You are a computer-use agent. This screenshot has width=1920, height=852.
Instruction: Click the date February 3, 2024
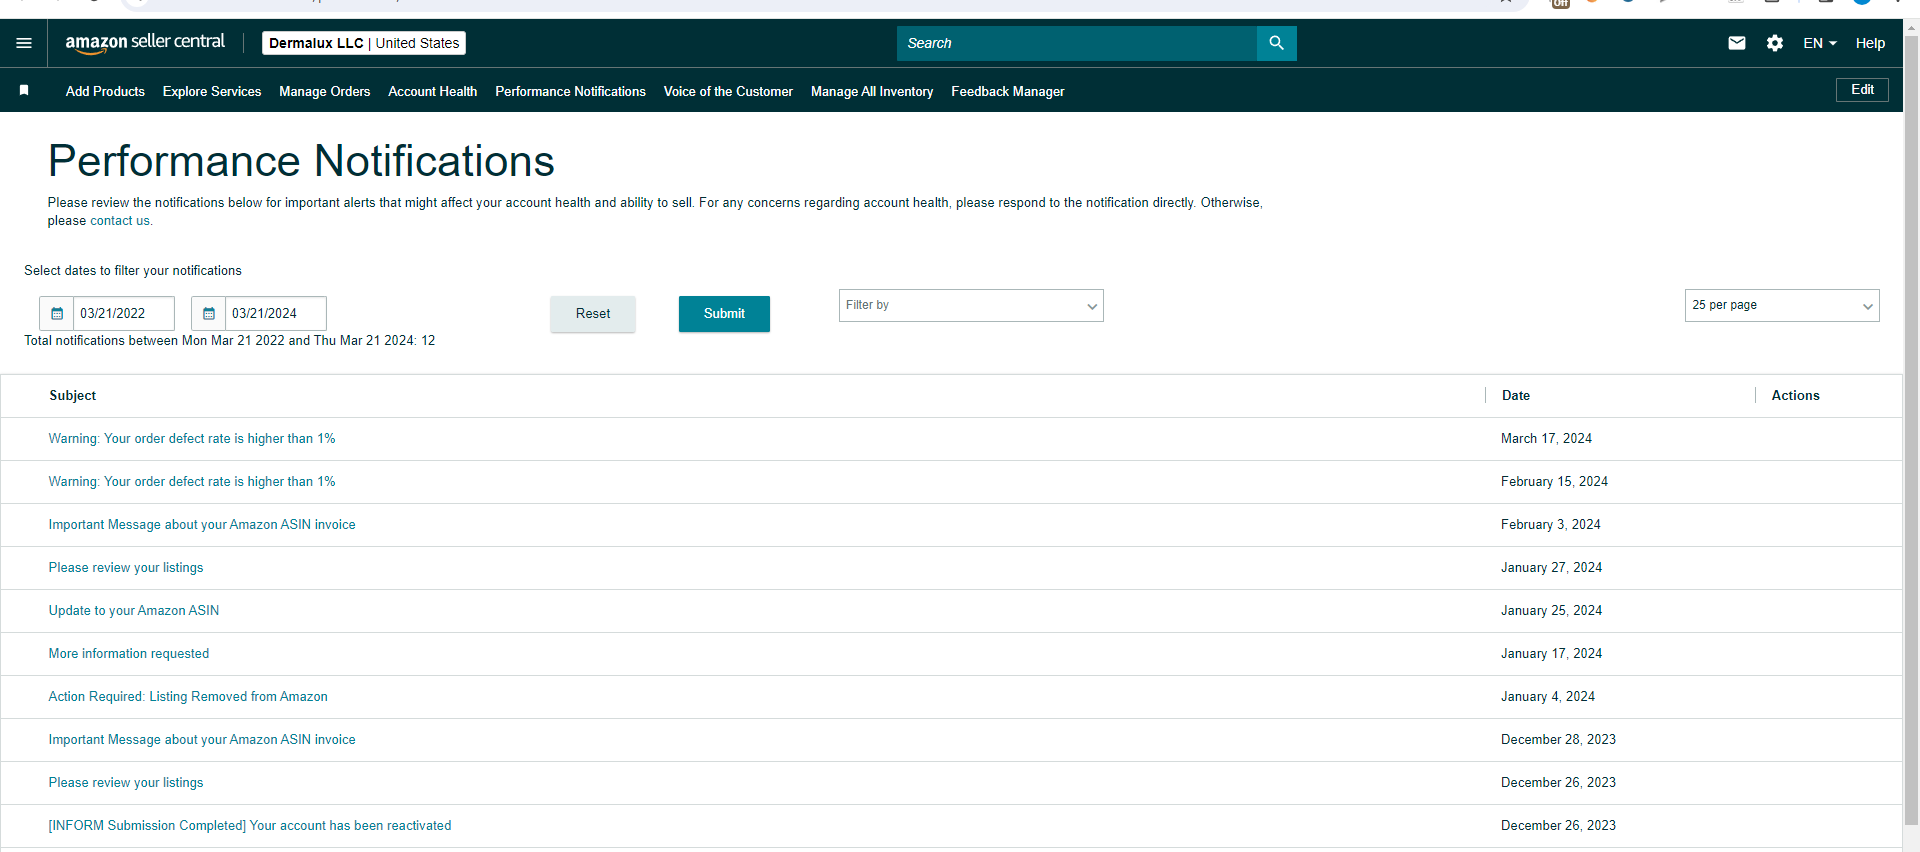[x=1551, y=525]
